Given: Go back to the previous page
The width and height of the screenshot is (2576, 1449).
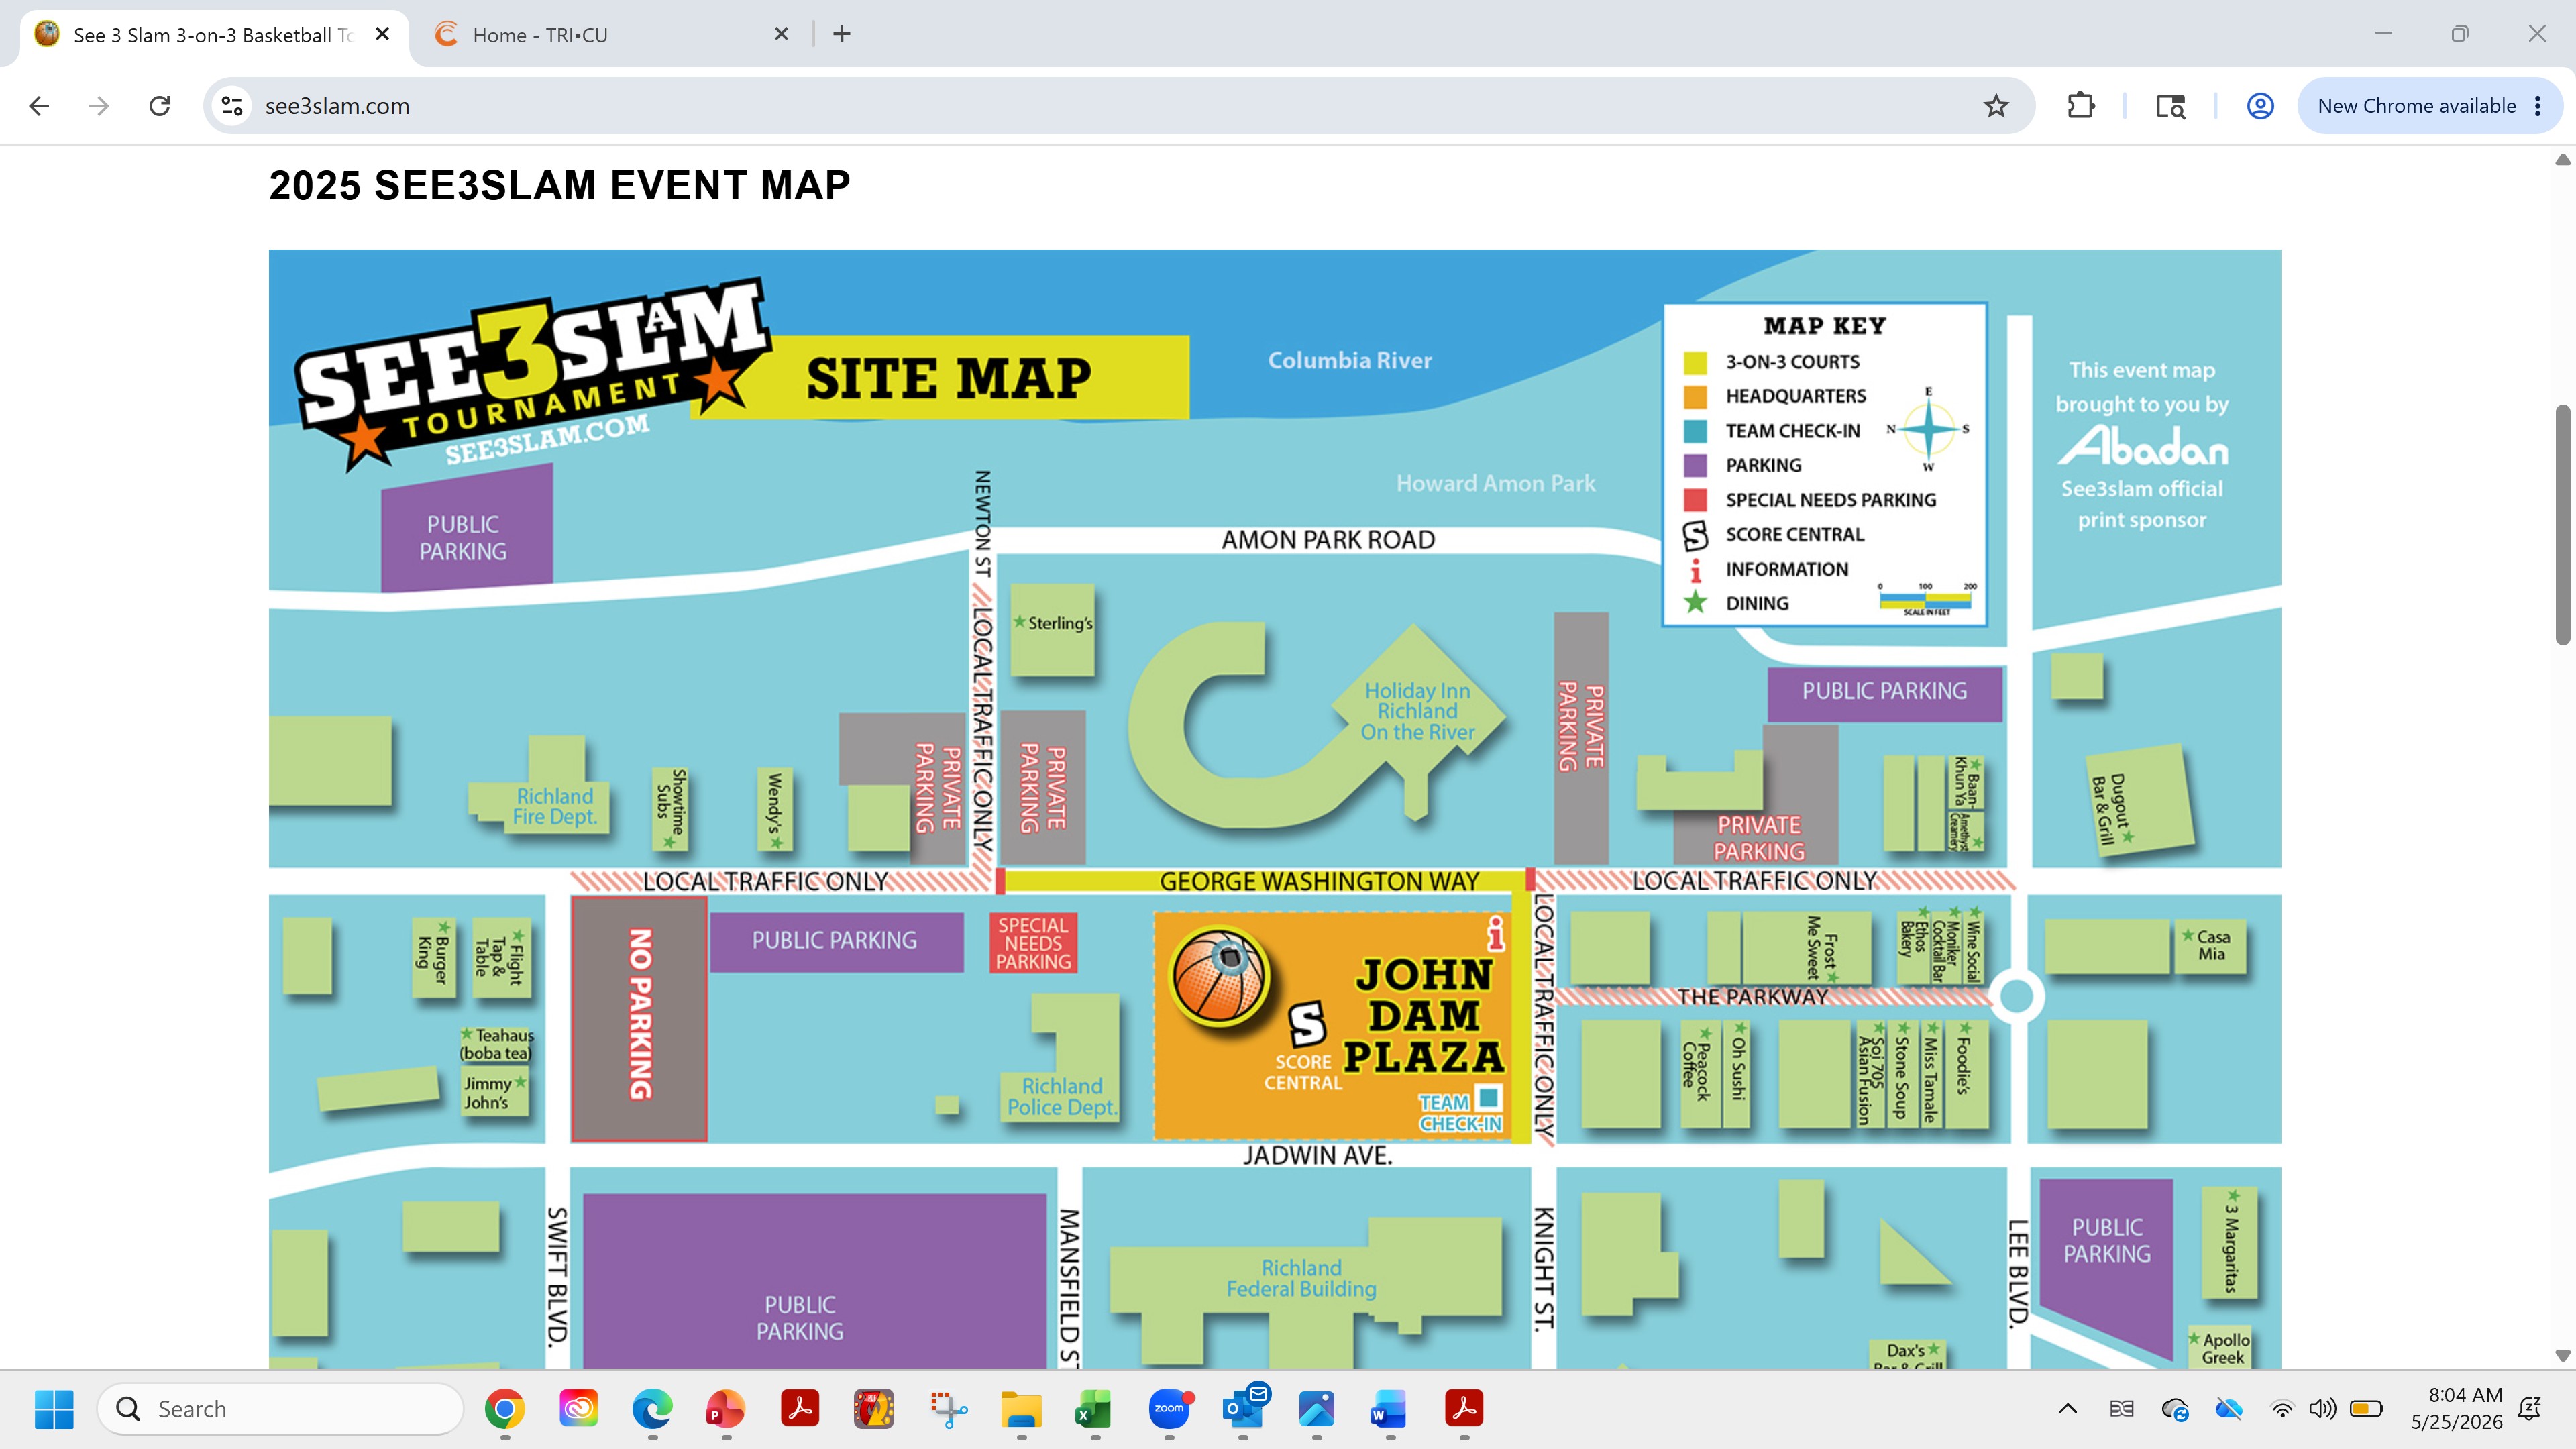Looking at the screenshot, I should click(x=39, y=106).
